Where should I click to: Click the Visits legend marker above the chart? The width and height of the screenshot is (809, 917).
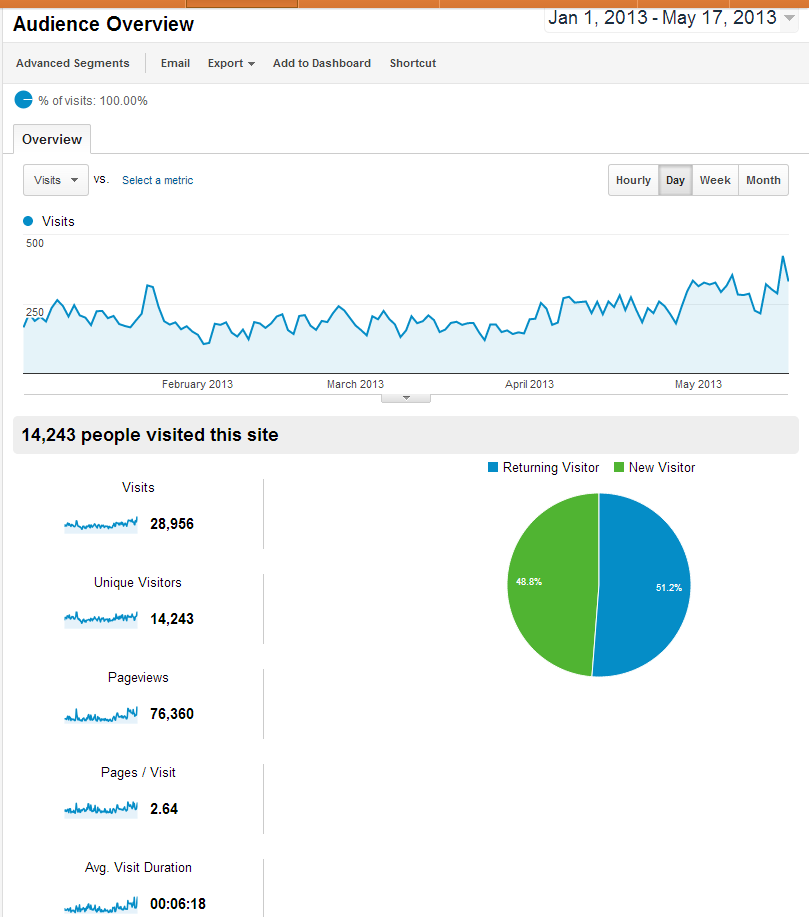[x=28, y=221]
